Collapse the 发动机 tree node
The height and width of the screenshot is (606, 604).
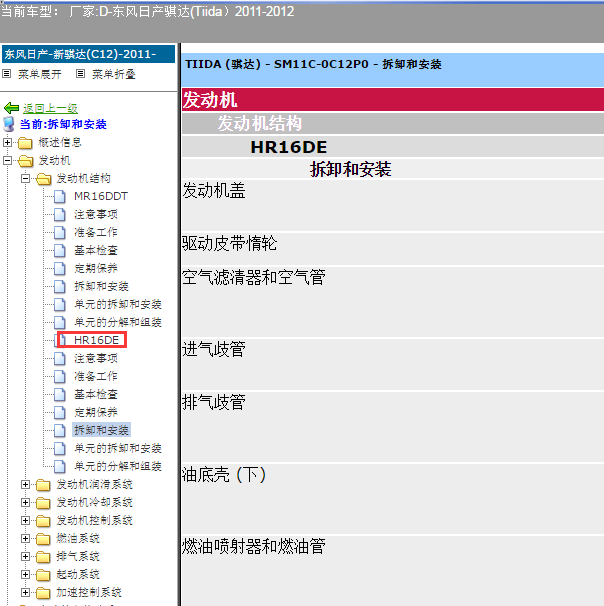click(x=7, y=160)
